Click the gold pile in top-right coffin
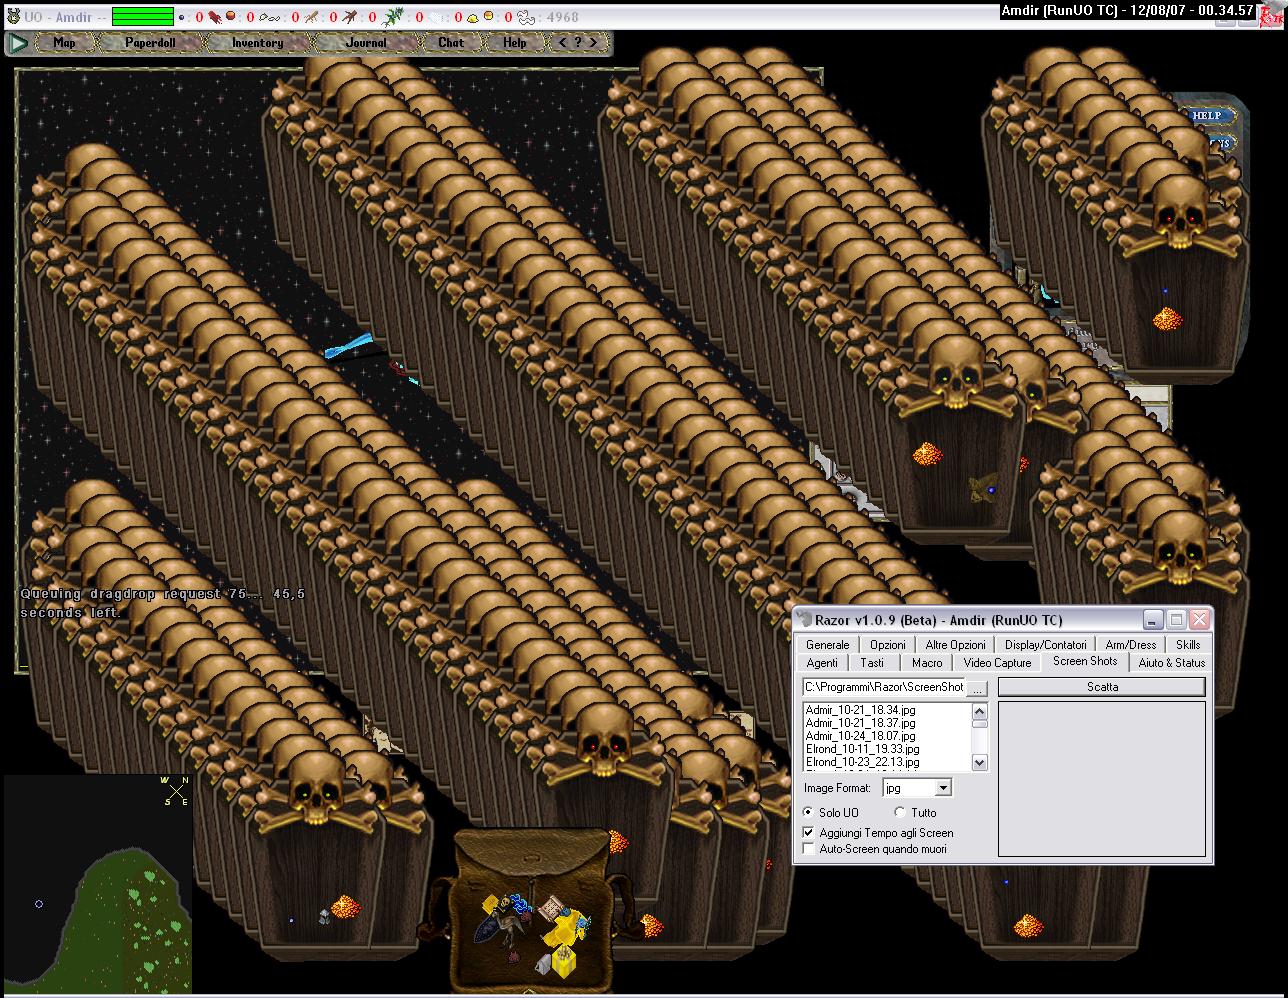This screenshot has width=1288, height=998. coord(1167,319)
